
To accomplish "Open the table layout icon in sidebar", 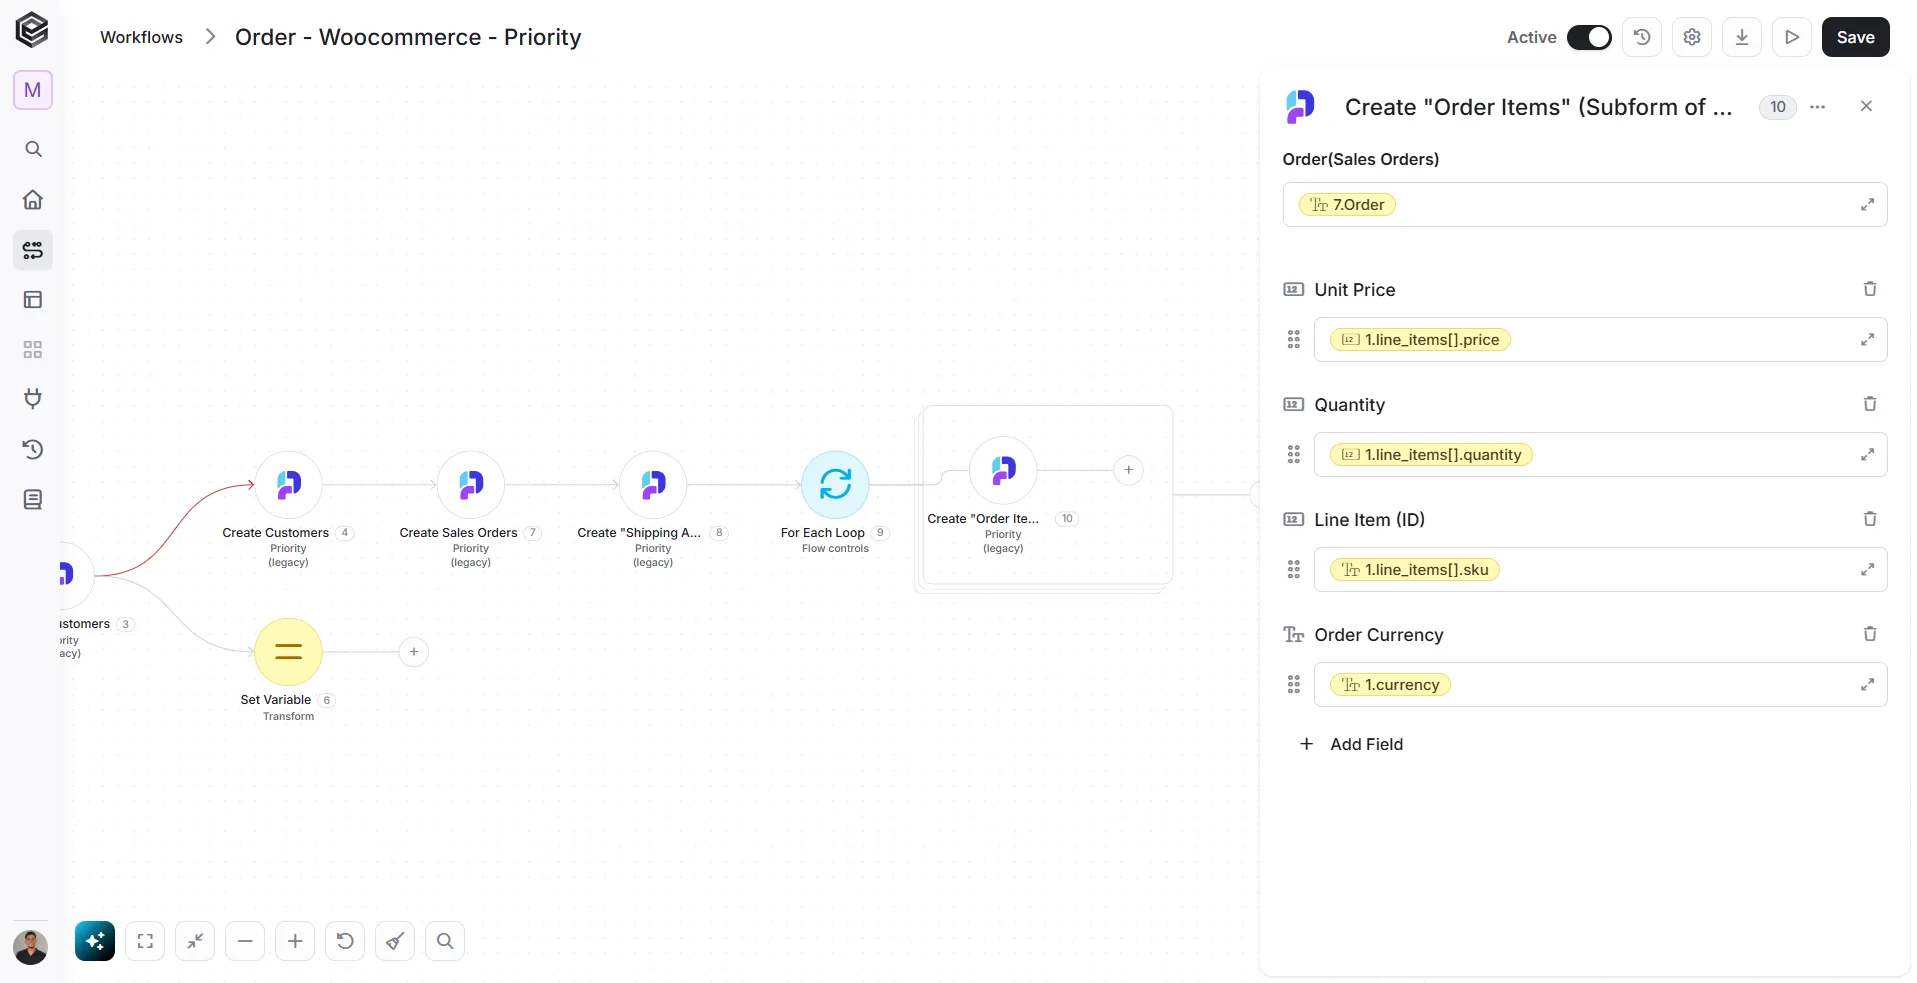I will (33, 299).
